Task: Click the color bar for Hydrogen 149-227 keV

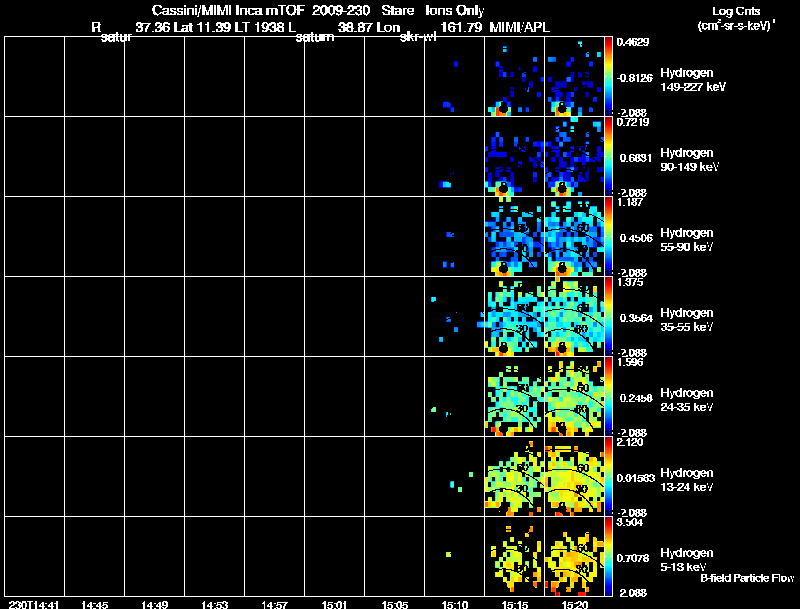Action: pyautogui.click(x=608, y=77)
